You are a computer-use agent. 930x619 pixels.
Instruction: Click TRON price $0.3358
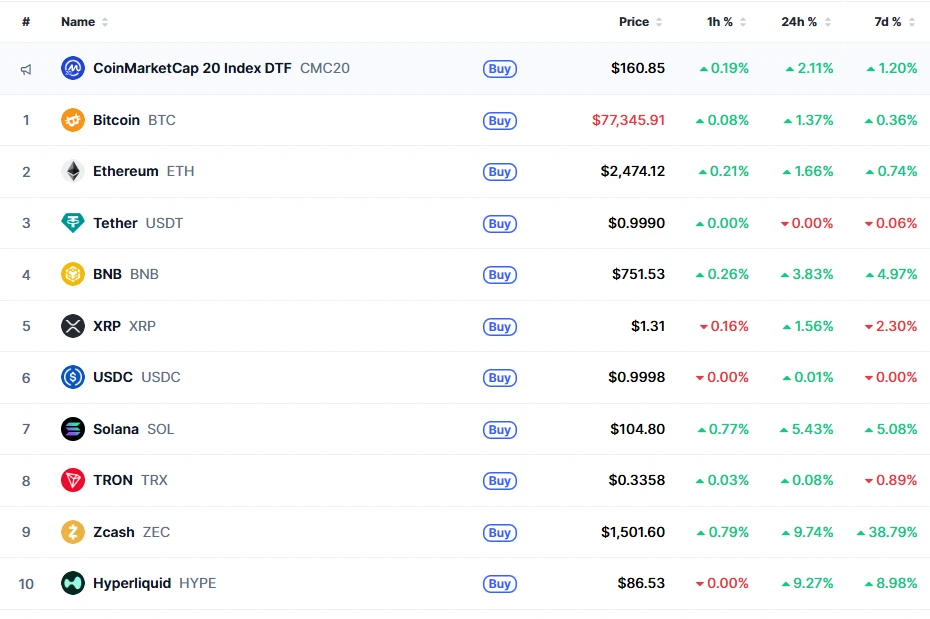click(636, 480)
